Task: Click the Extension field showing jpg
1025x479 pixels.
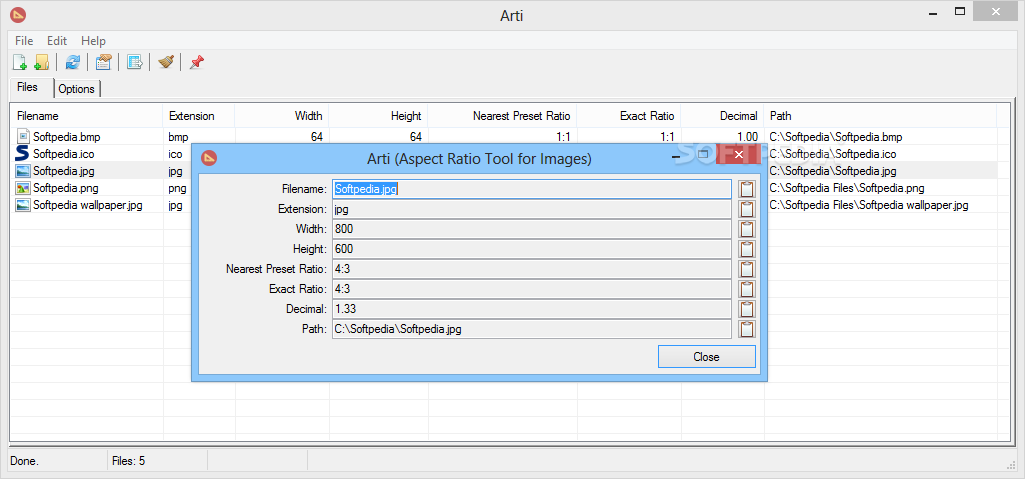Action: 531,209
